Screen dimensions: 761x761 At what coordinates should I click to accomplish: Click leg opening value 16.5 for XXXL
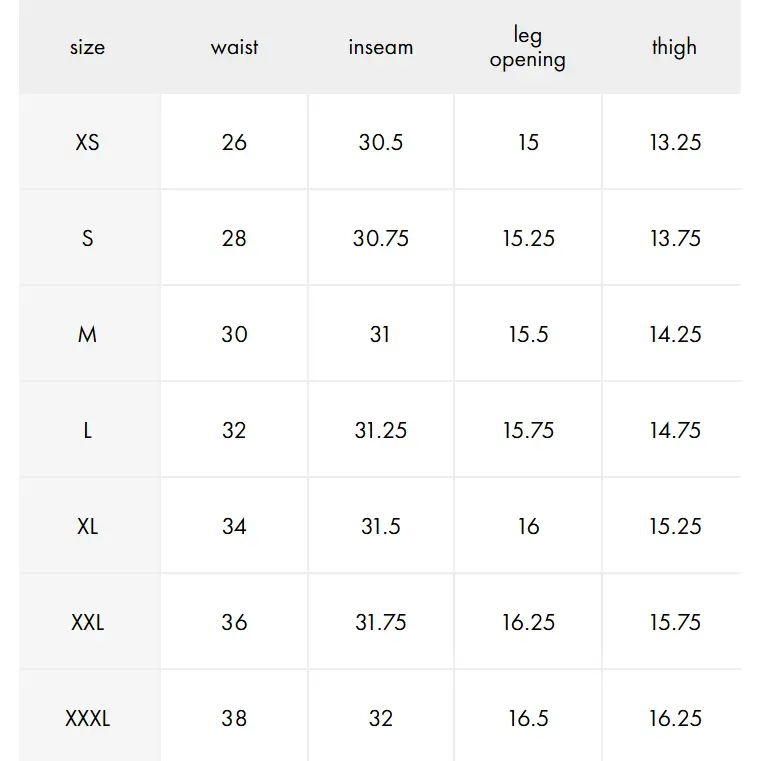coord(528,718)
